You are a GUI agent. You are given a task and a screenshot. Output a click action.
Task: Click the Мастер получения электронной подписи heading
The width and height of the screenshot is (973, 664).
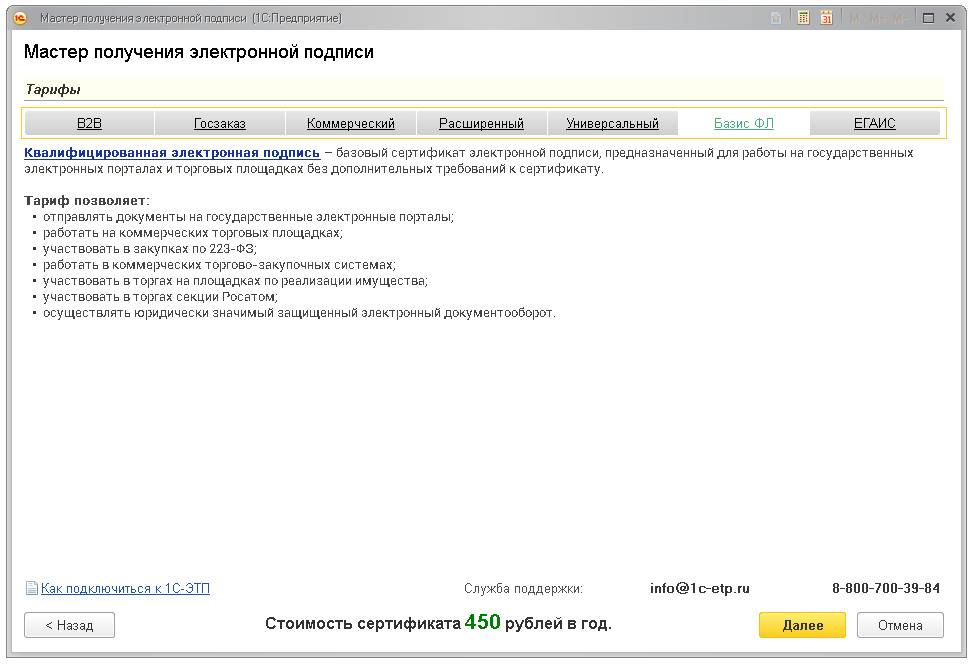199,52
